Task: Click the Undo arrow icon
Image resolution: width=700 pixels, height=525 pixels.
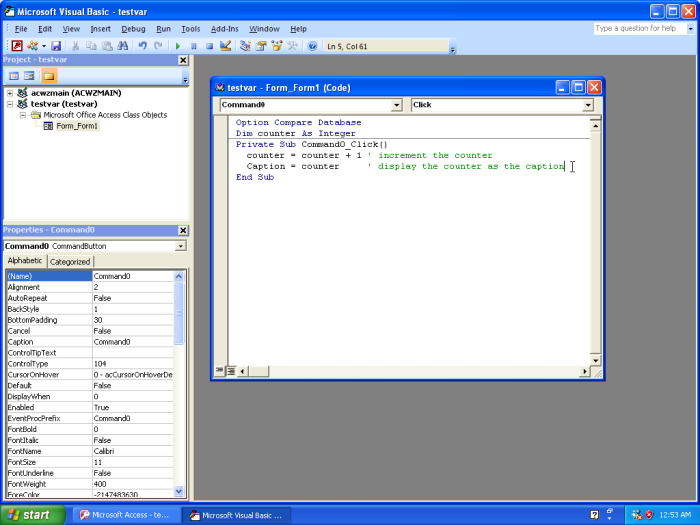Action: [142, 46]
